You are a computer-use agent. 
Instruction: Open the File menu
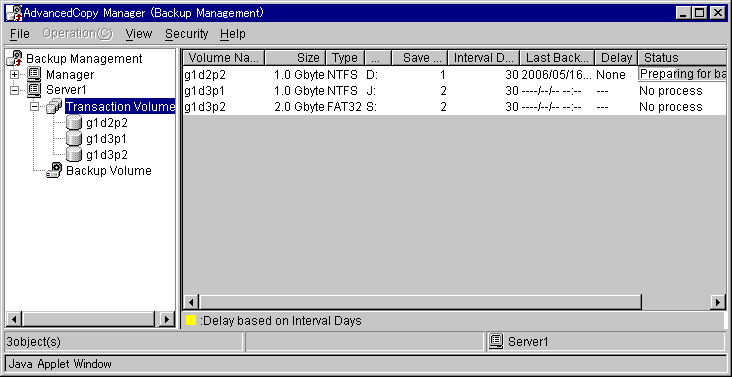pos(20,34)
